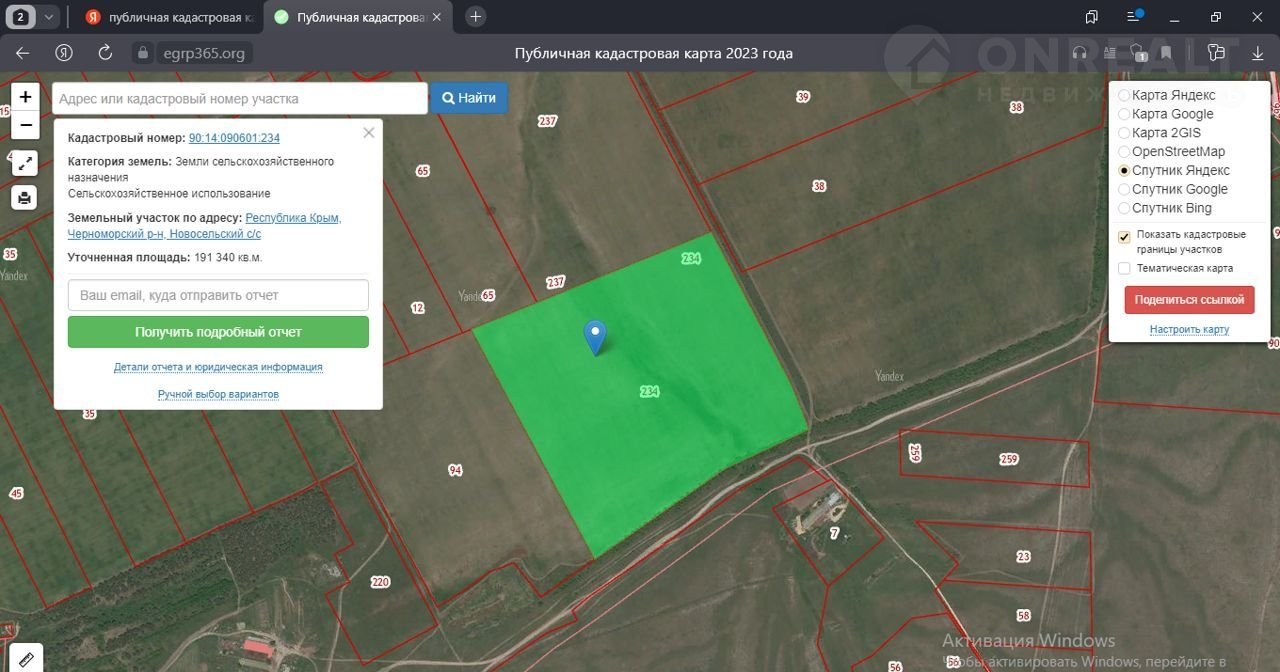Screen dimensions: 1280x672
Task: Reload the page
Action: (105, 53)
